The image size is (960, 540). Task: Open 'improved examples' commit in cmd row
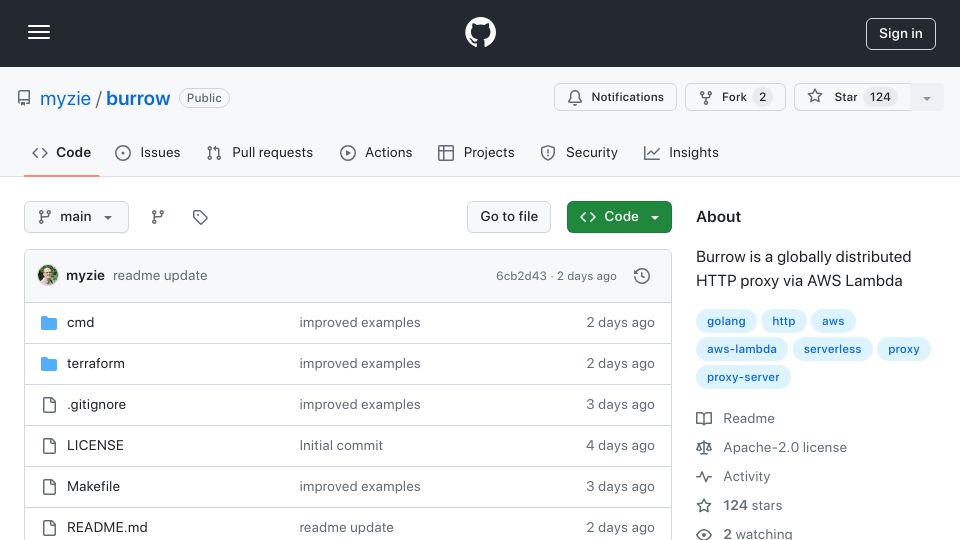click(359, 323)
